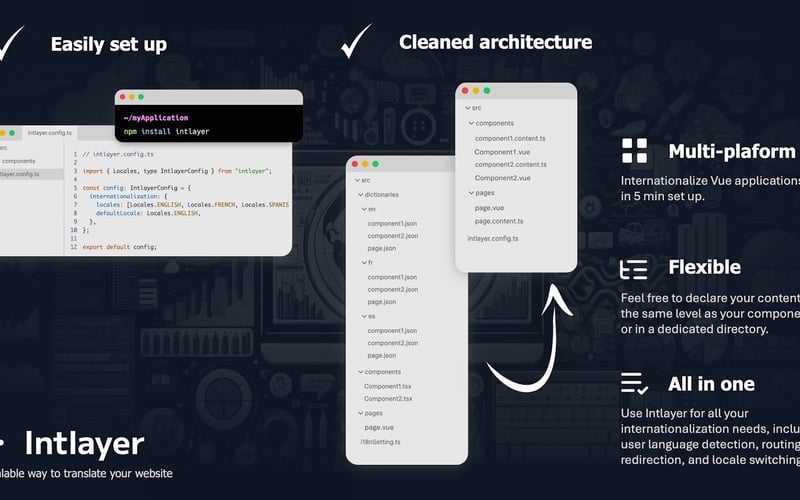Open component1.content.ts file
The width and height of the screenshot is (800, 500).
tap(510, 138)
